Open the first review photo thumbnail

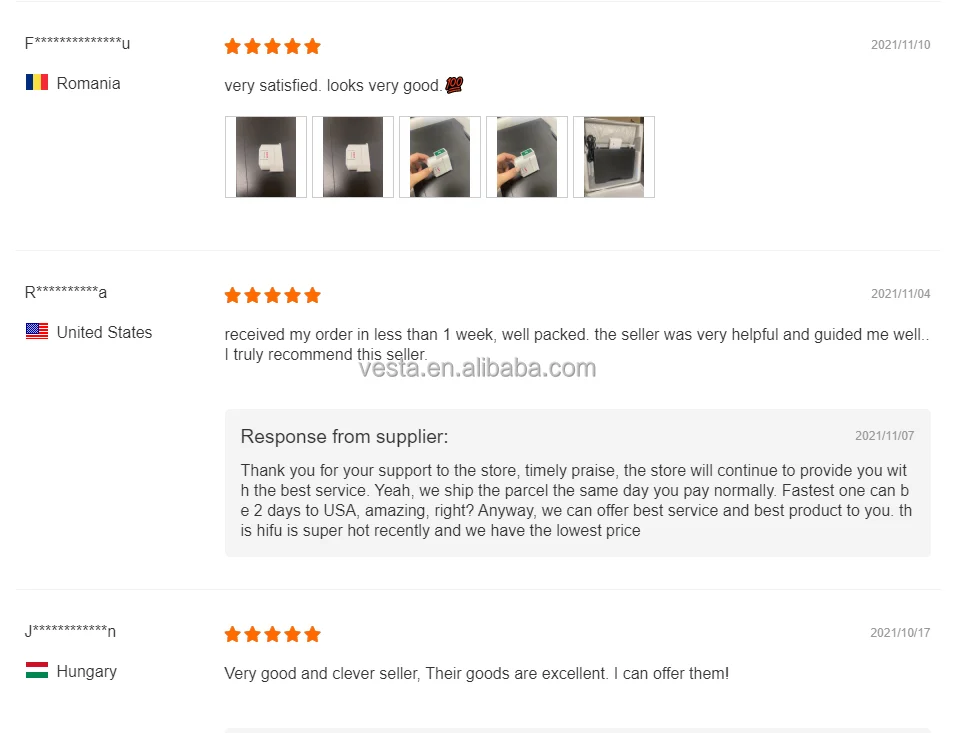coord(266,157)
